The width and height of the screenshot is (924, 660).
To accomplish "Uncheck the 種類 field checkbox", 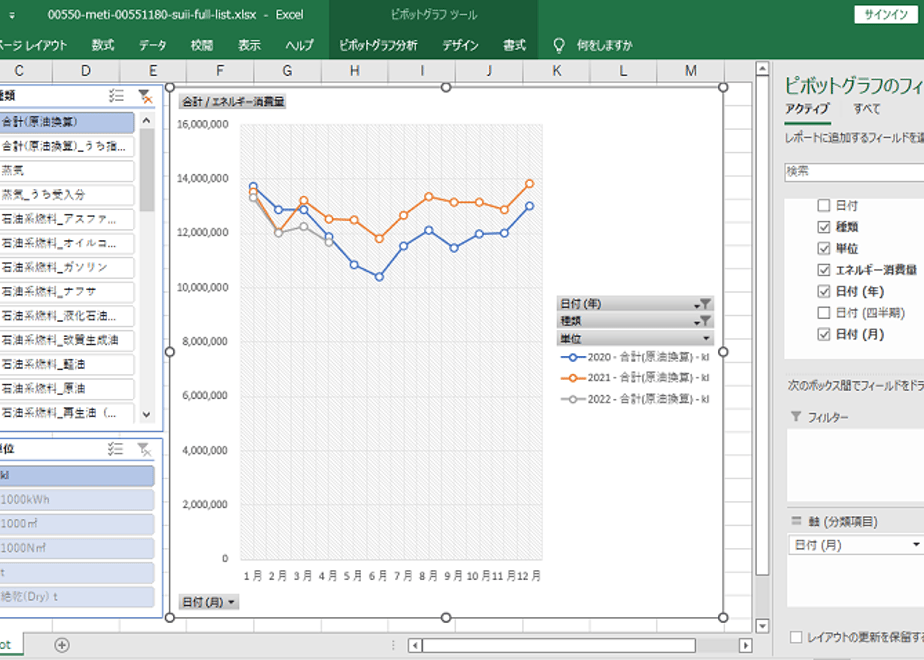I will click(824, 227).
